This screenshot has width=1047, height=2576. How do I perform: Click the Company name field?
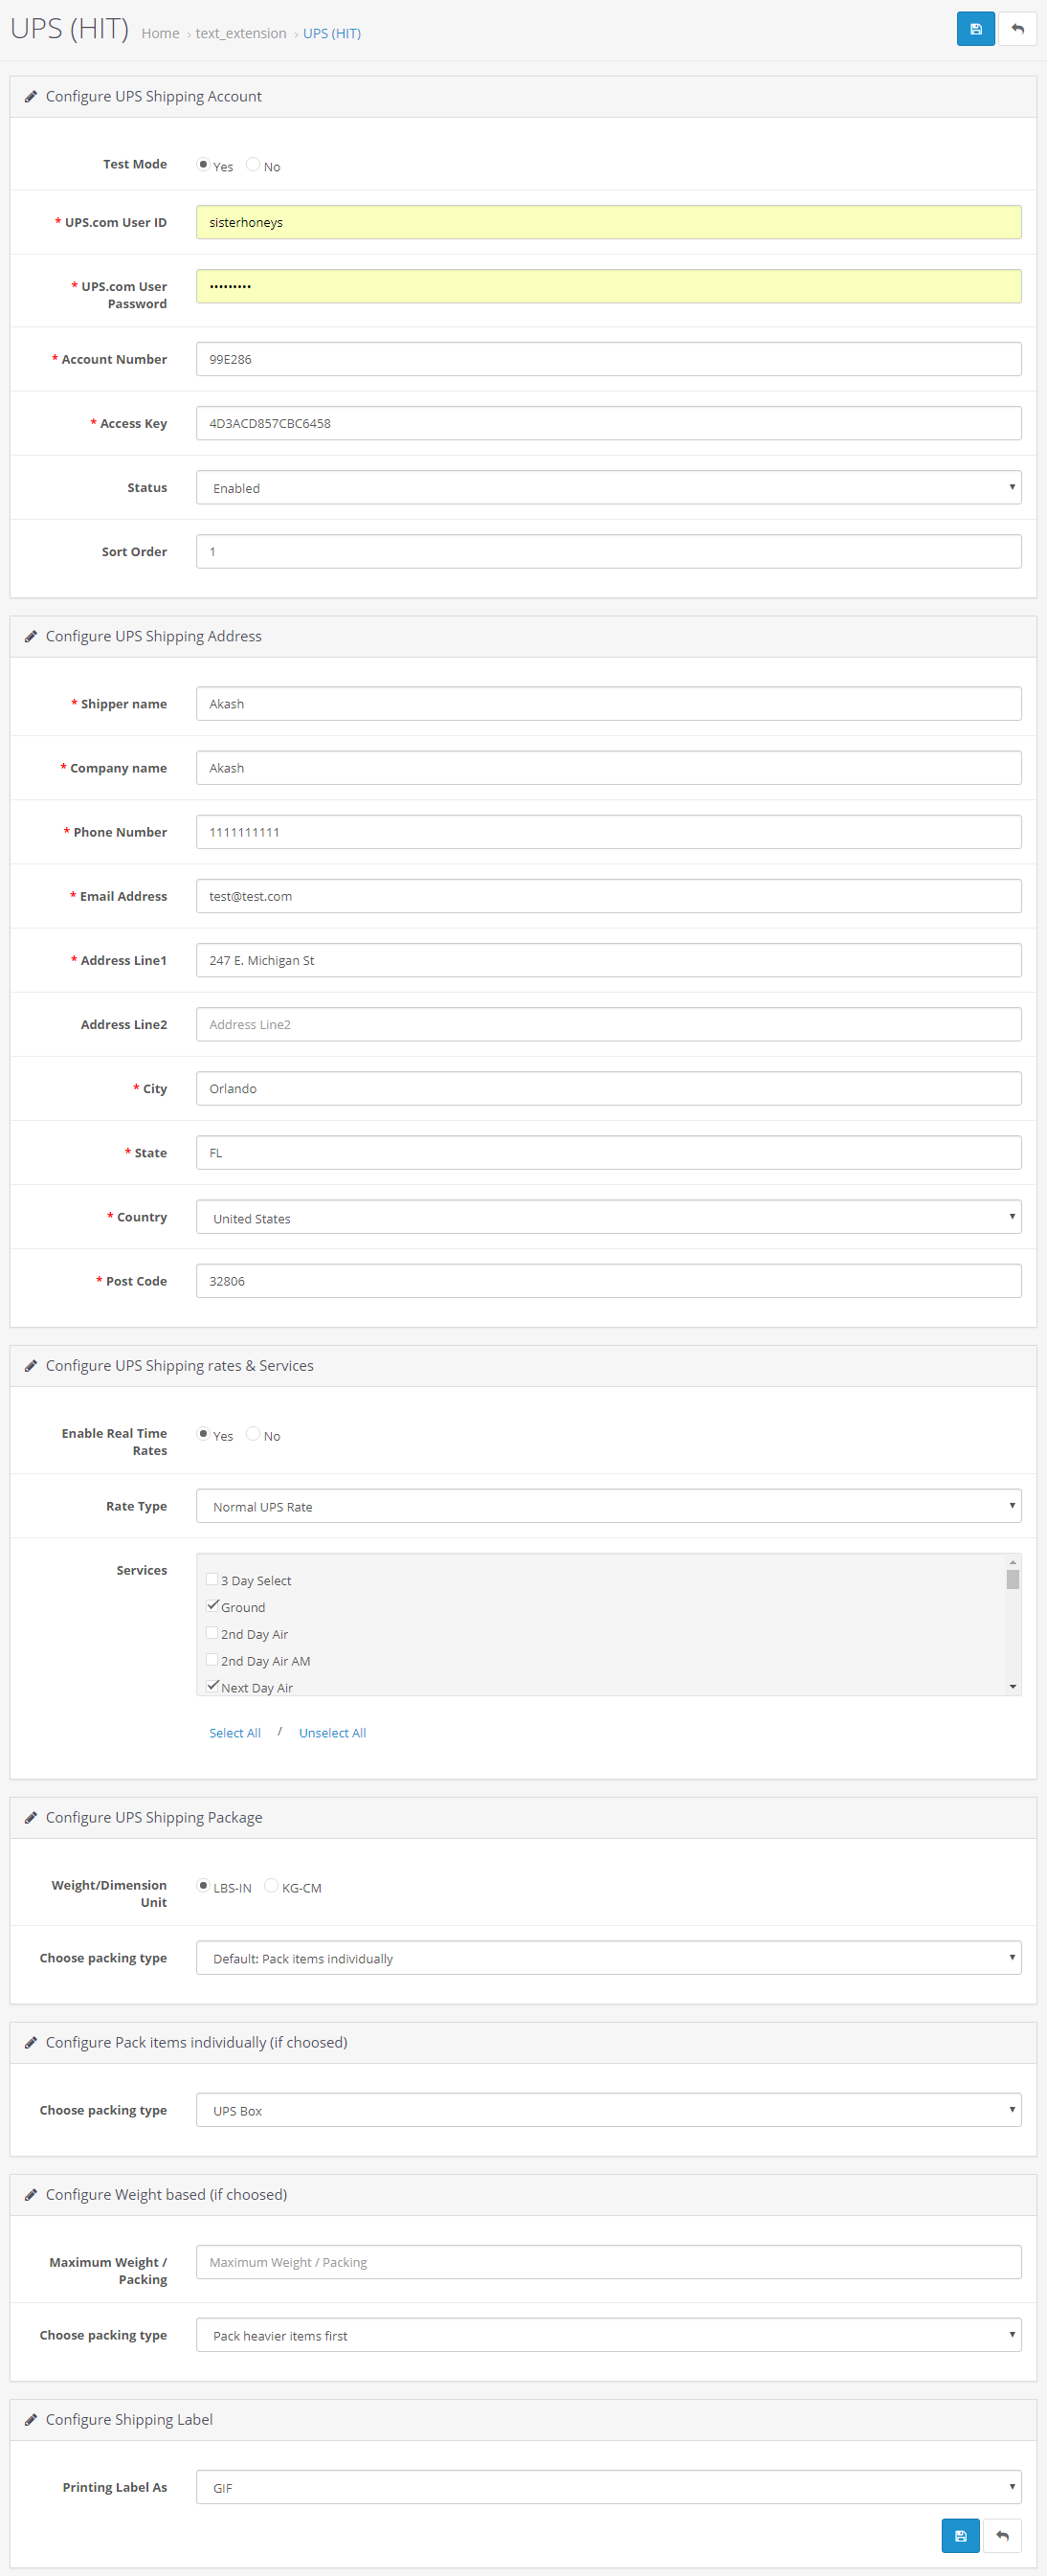click(608, 768)
